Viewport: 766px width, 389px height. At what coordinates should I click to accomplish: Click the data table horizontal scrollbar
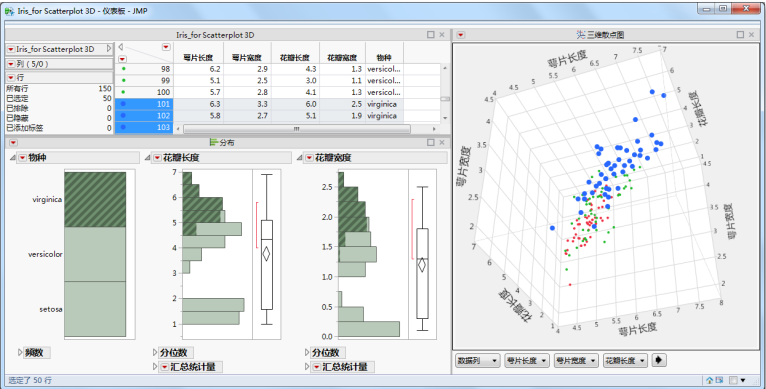(297, 129)
